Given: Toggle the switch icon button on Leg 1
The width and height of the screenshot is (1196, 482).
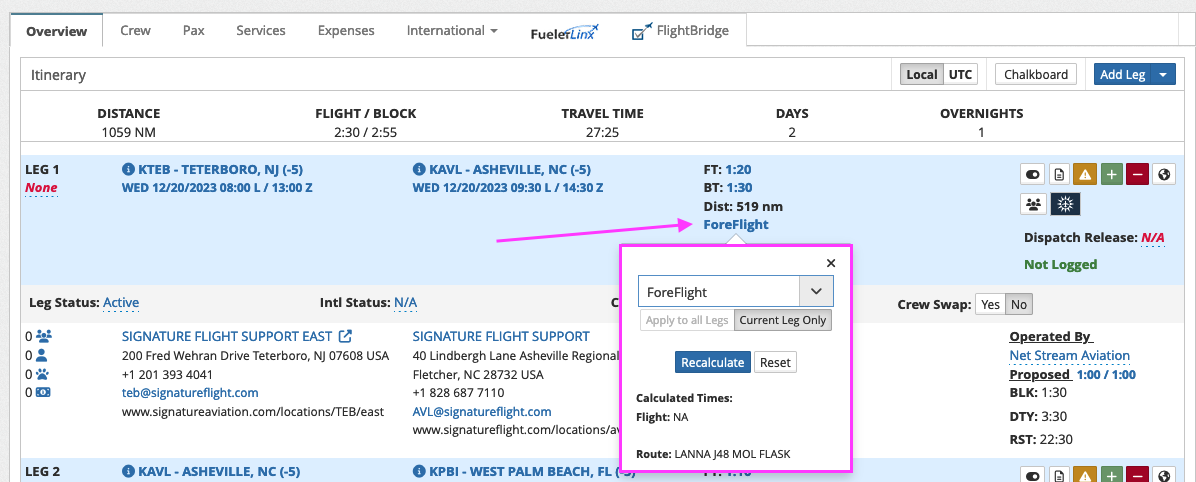Looking at the screenshot, I should 1033,174.
